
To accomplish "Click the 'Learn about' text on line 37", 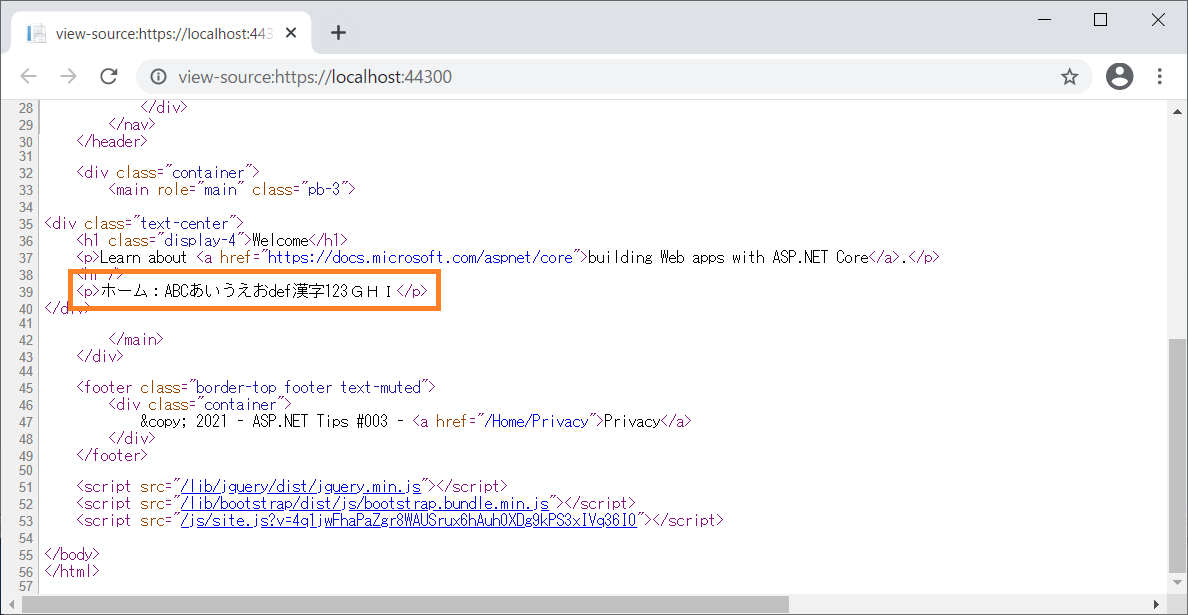I will tap(143, 258).
